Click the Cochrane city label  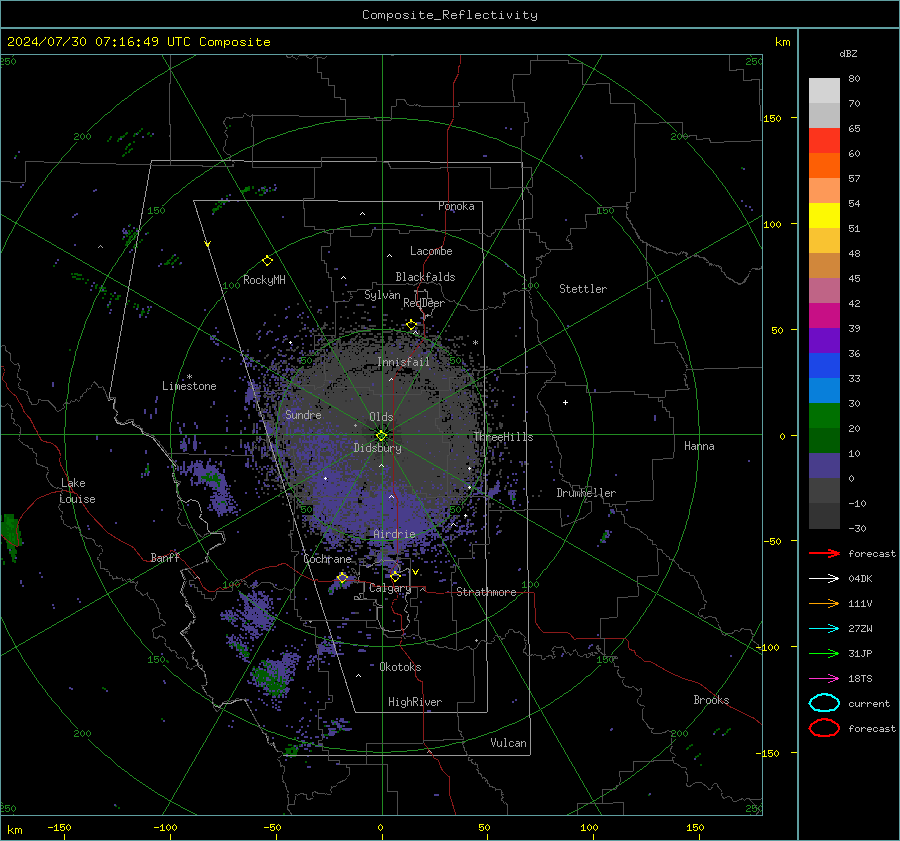click(327, 559)
